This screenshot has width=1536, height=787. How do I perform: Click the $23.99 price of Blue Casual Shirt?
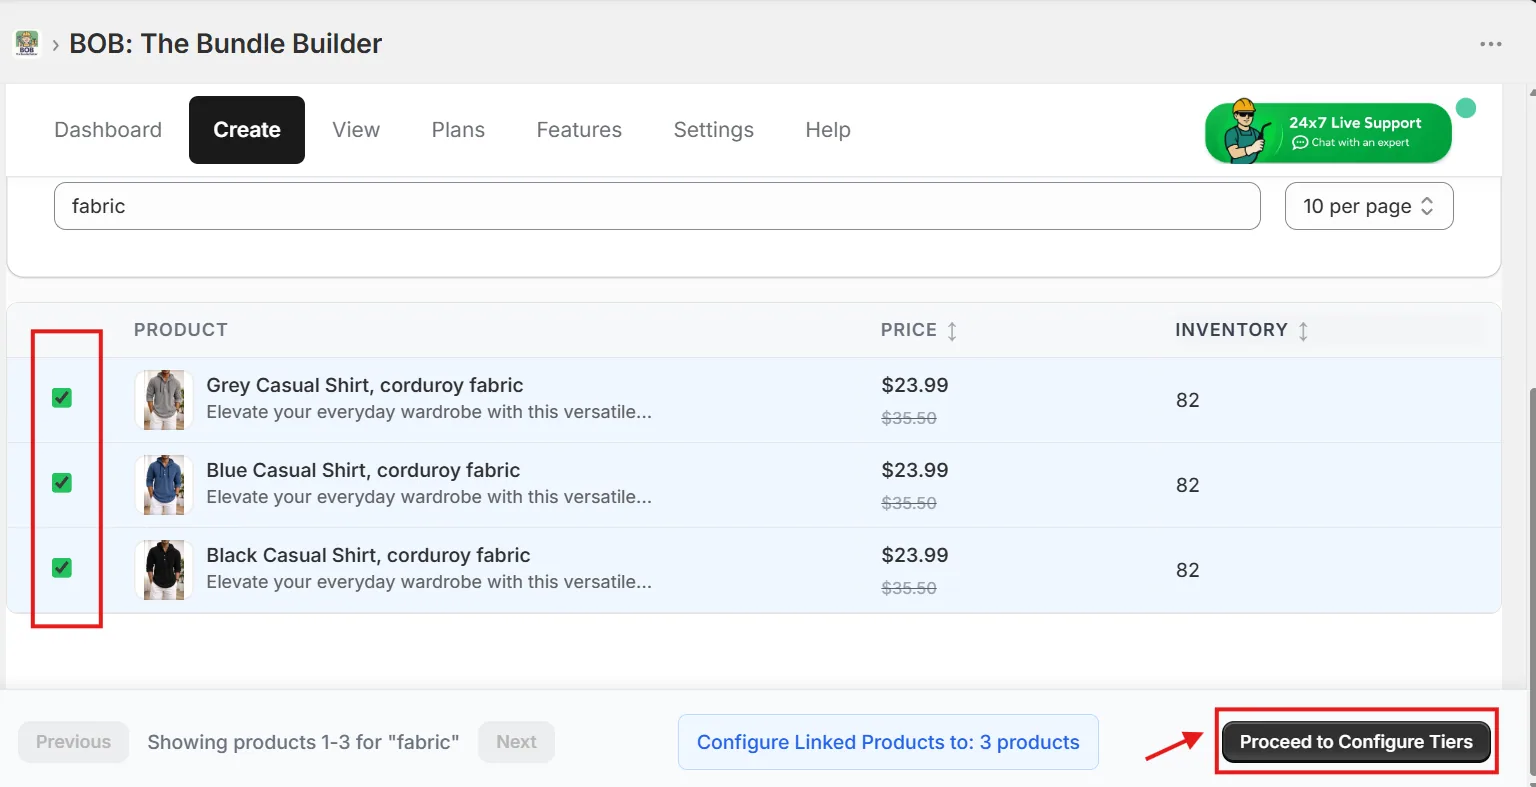click(x=915, y=470)
